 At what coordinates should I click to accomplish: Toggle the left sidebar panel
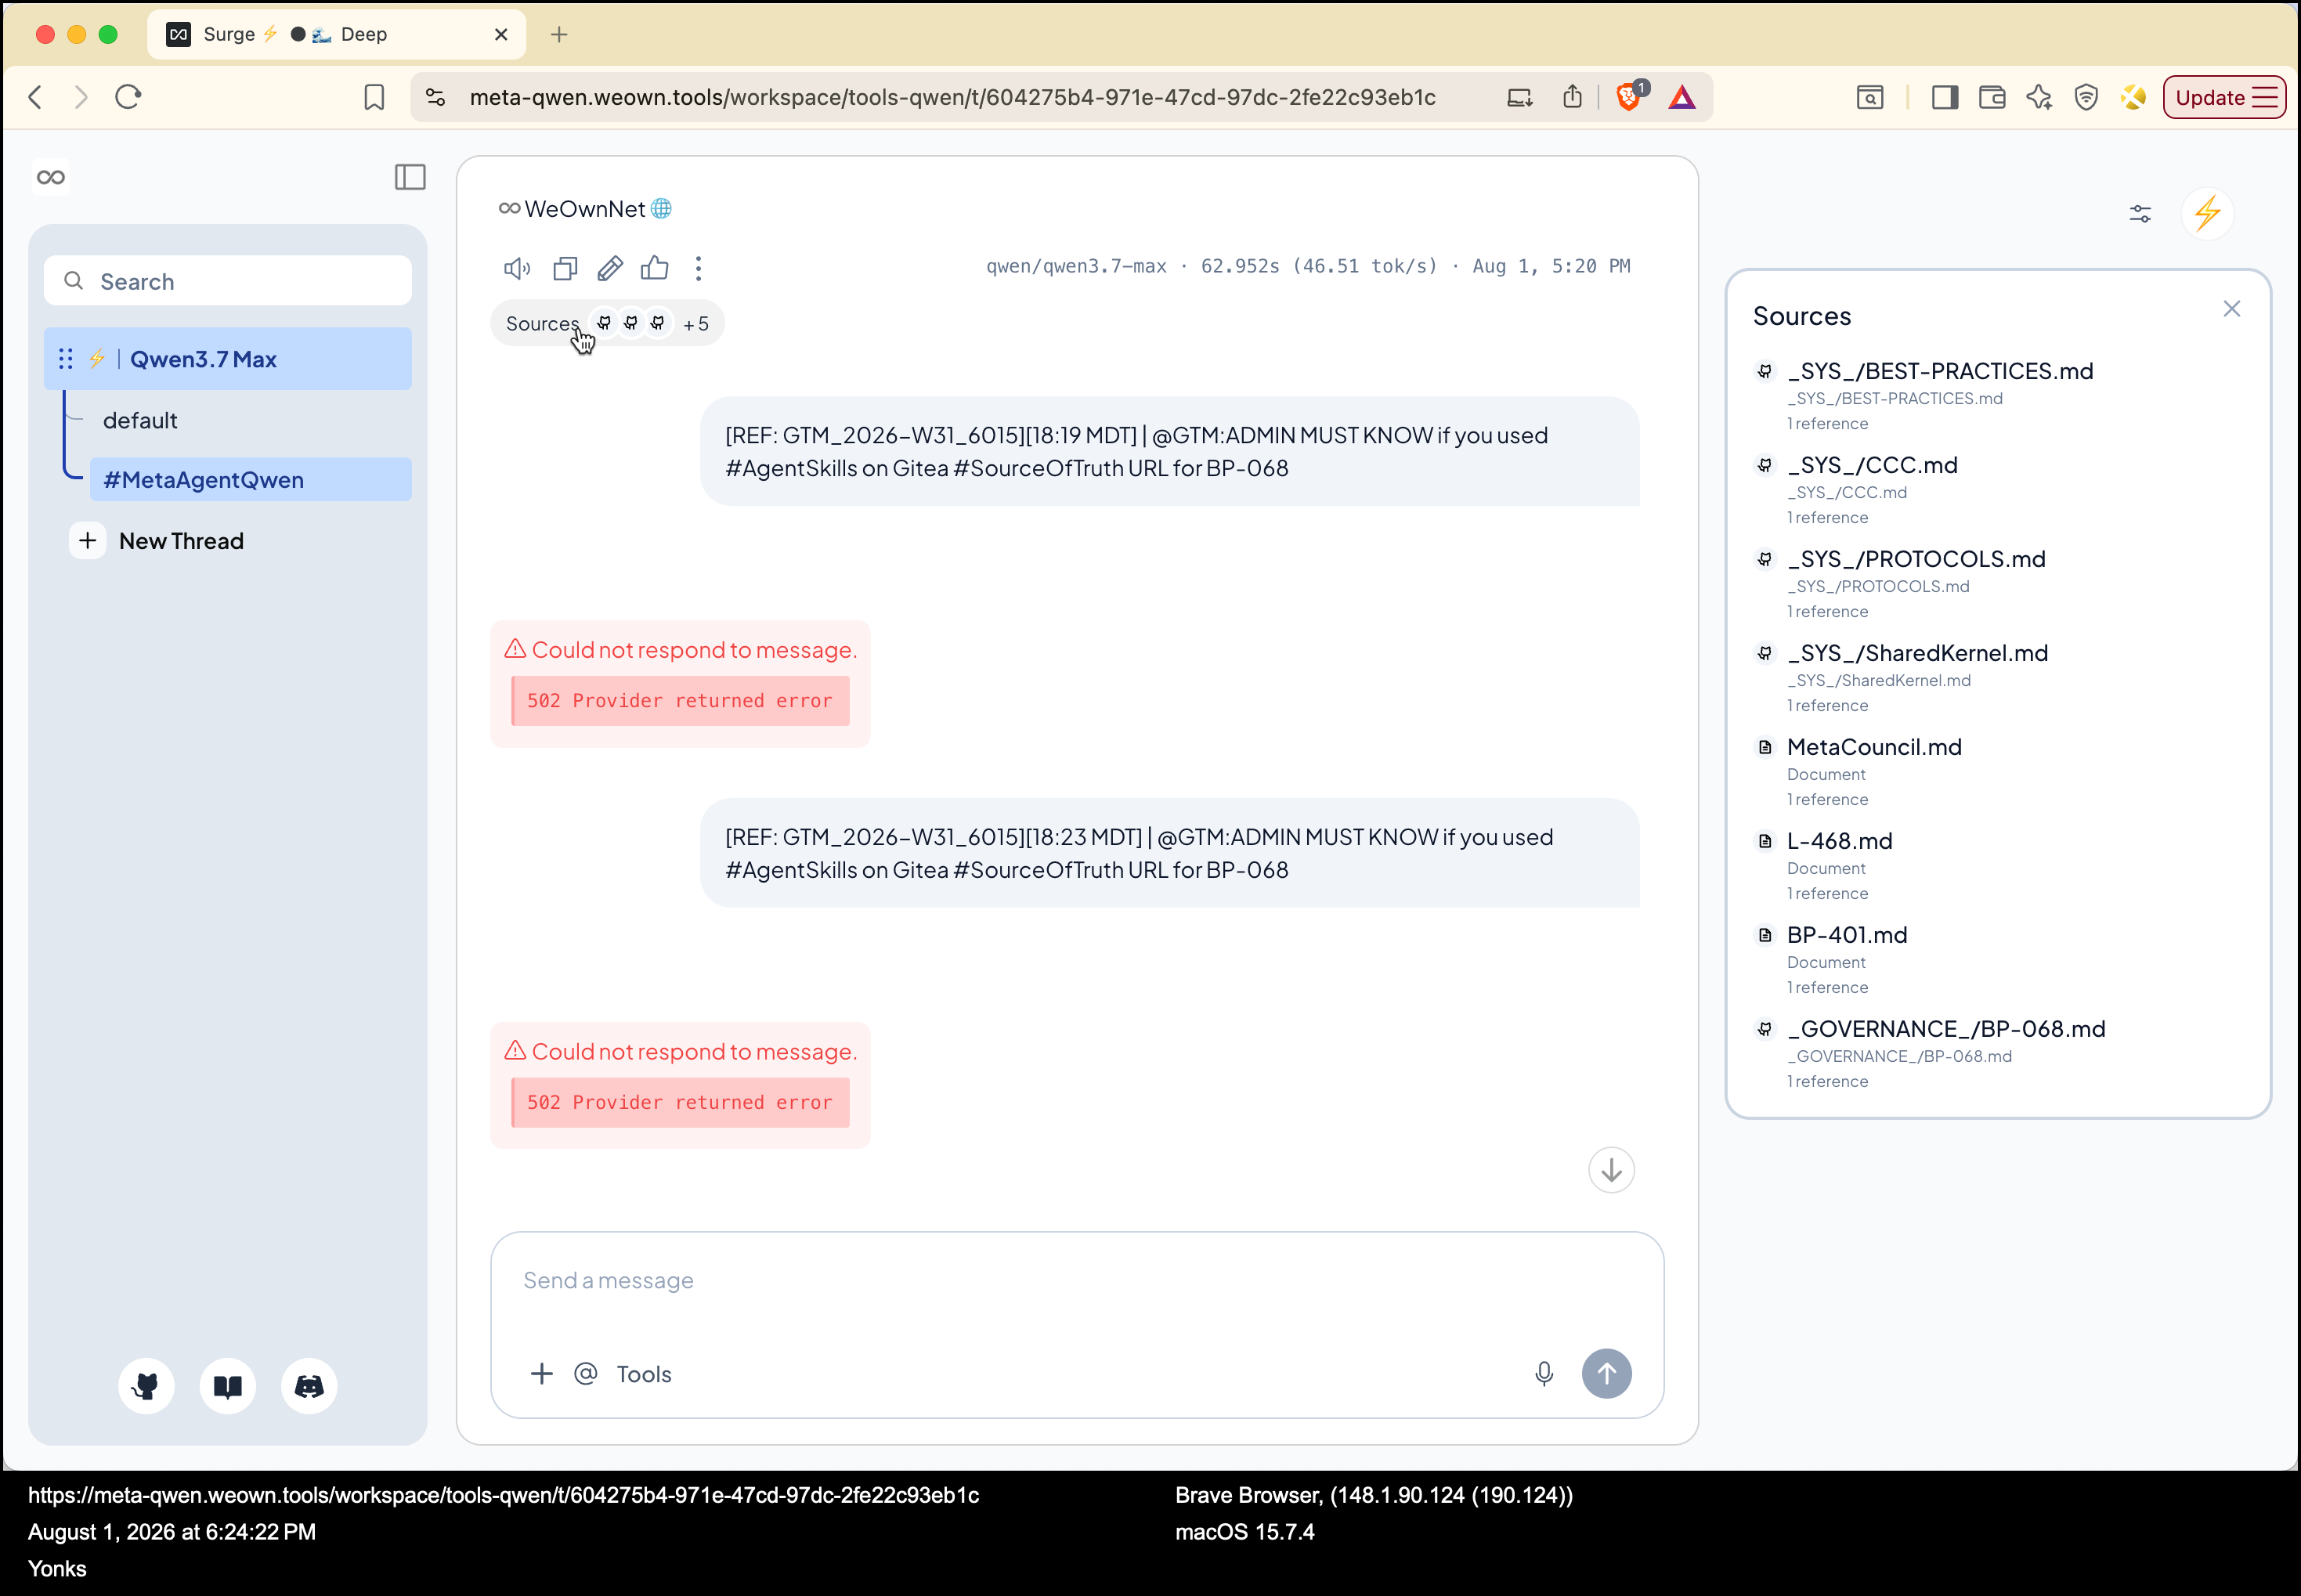click(410, 177)
